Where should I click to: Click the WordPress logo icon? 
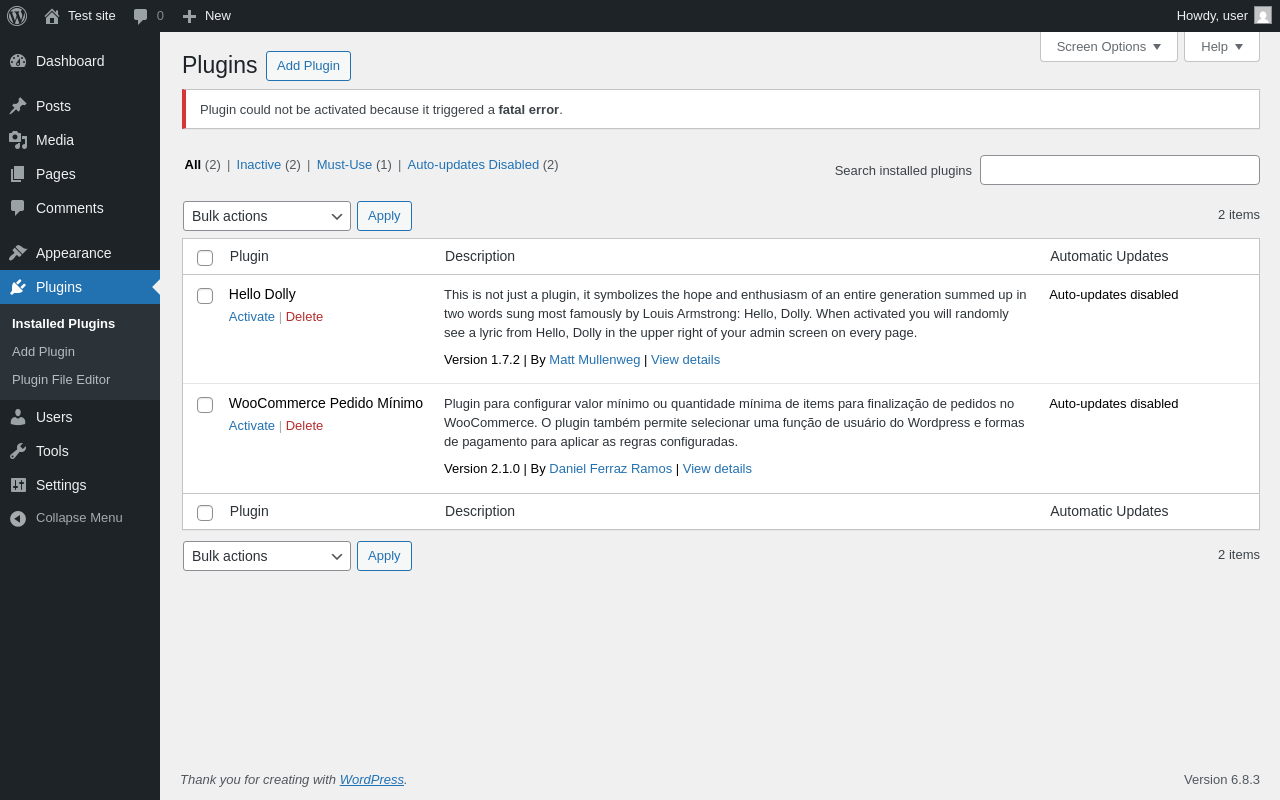pyautogui.click(x=17, y=16)
